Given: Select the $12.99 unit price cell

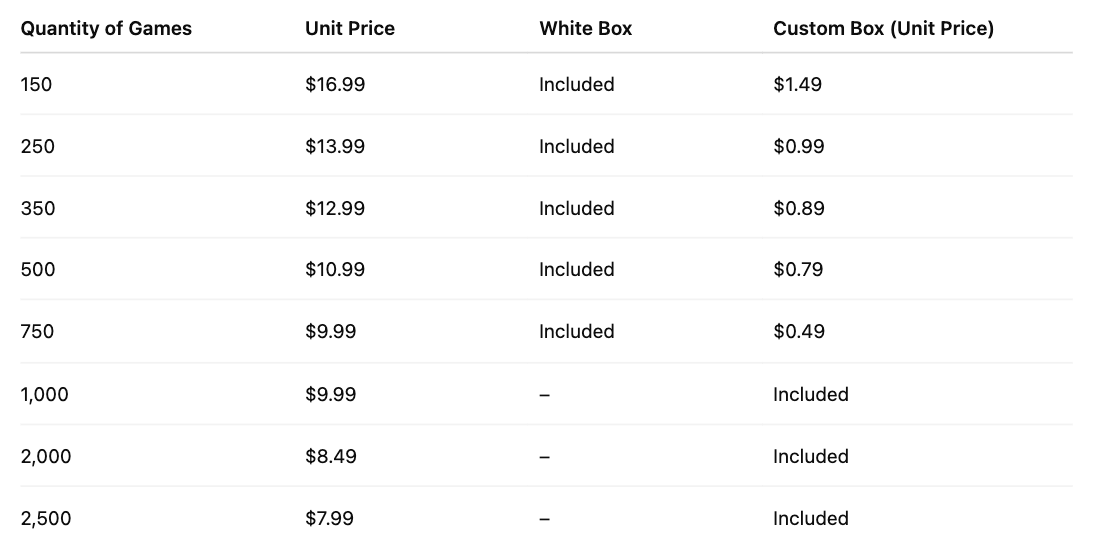Looking at the screenshot, I should pos(335,209).
